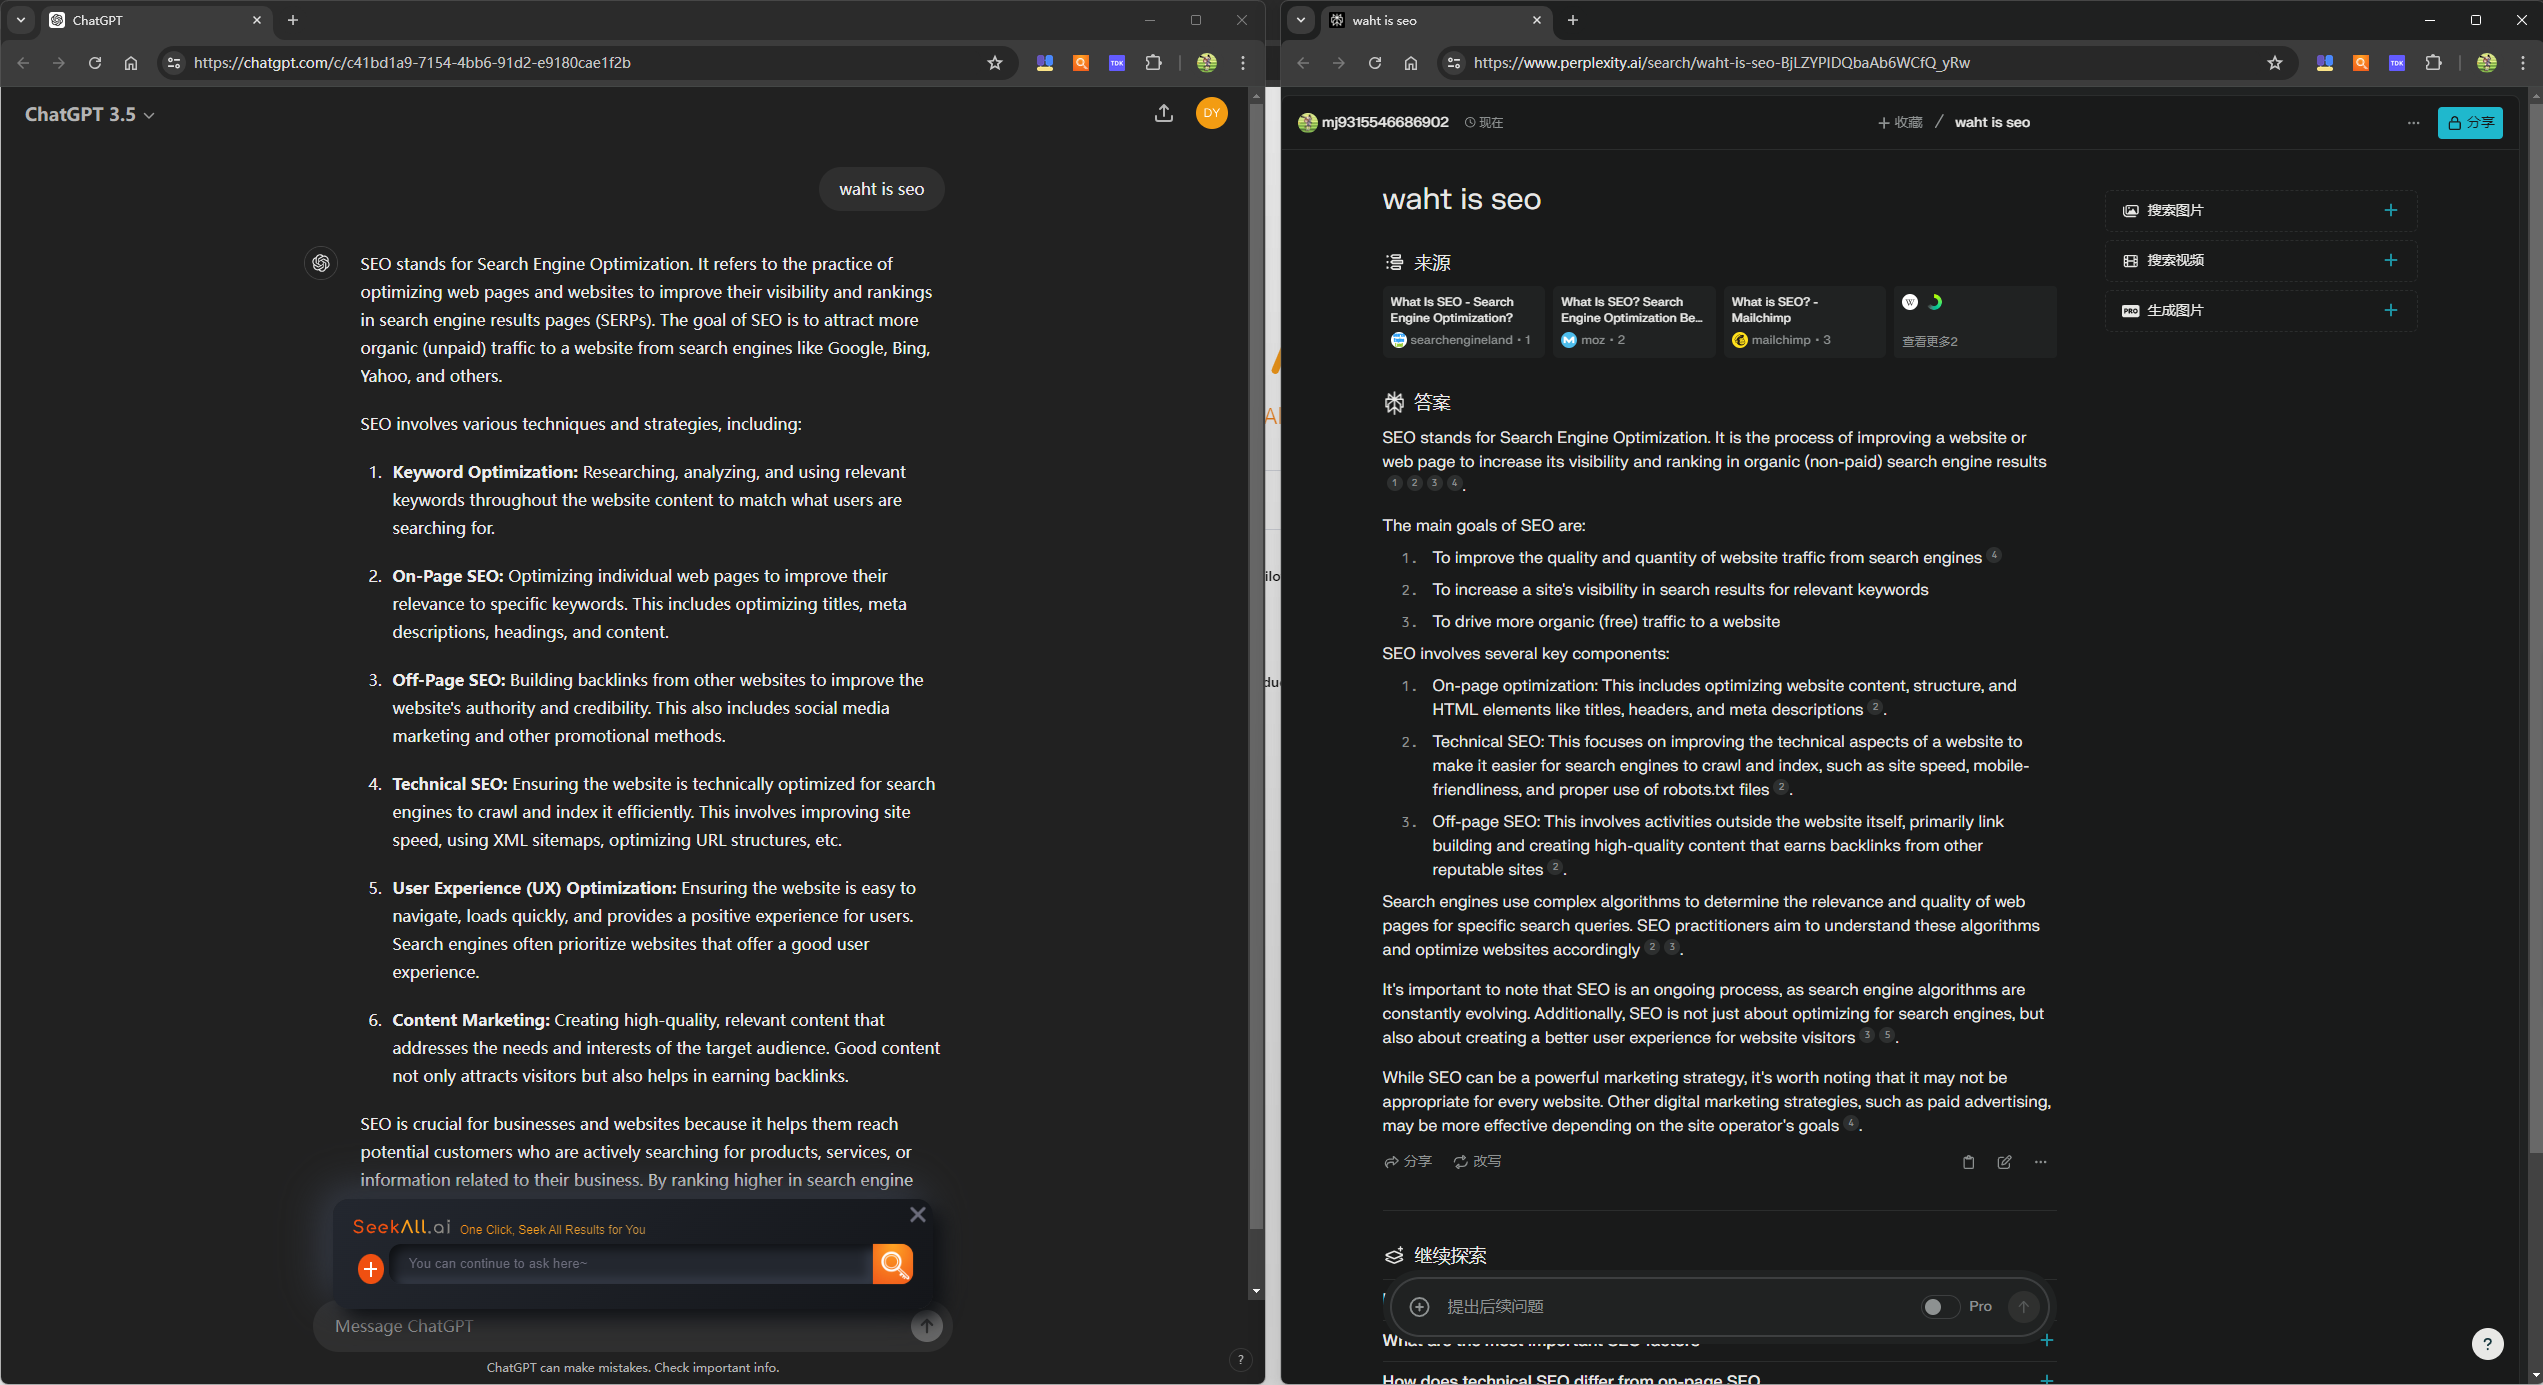The width and height of the screenshot is (2543, 1385).
Task: Open Perplexity help question mark button
Action: point(2487,1344)
